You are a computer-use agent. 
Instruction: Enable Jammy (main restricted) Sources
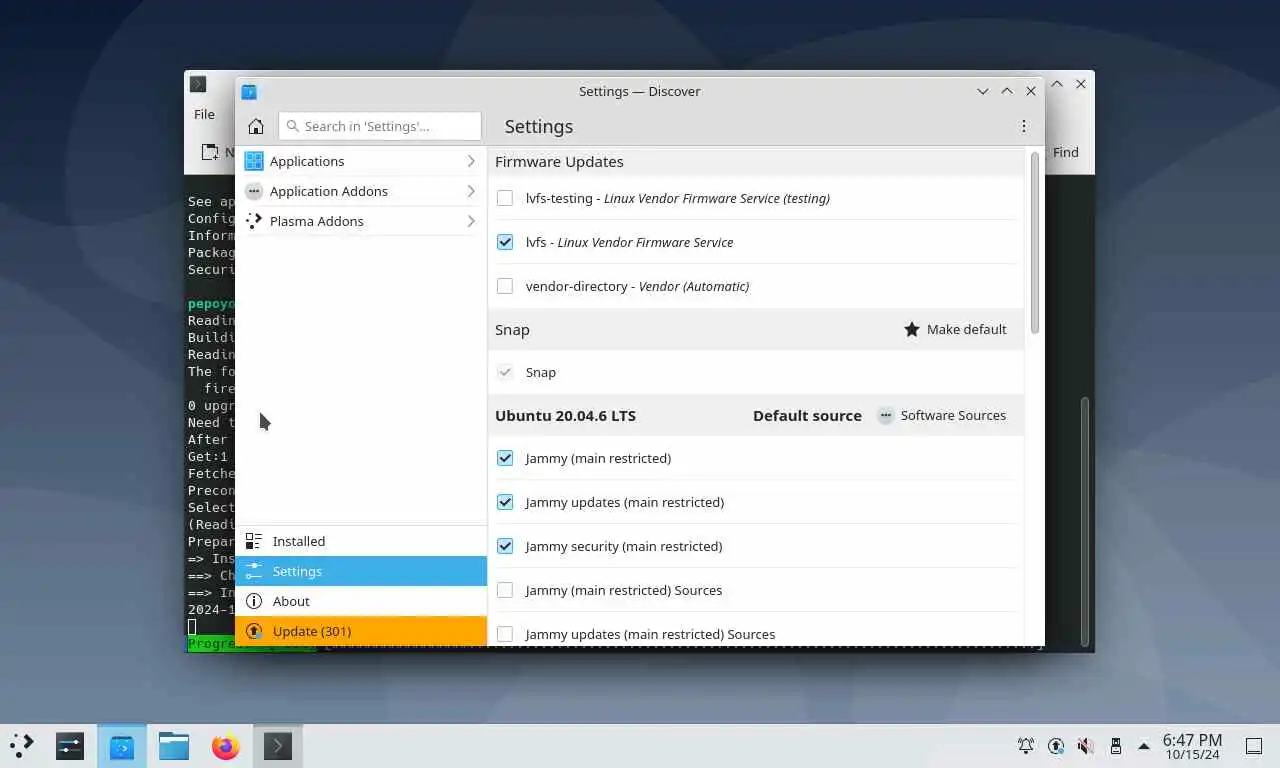505,590
